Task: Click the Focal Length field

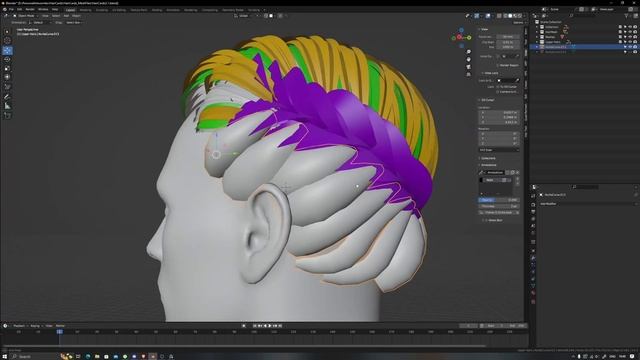Action: 508,37
